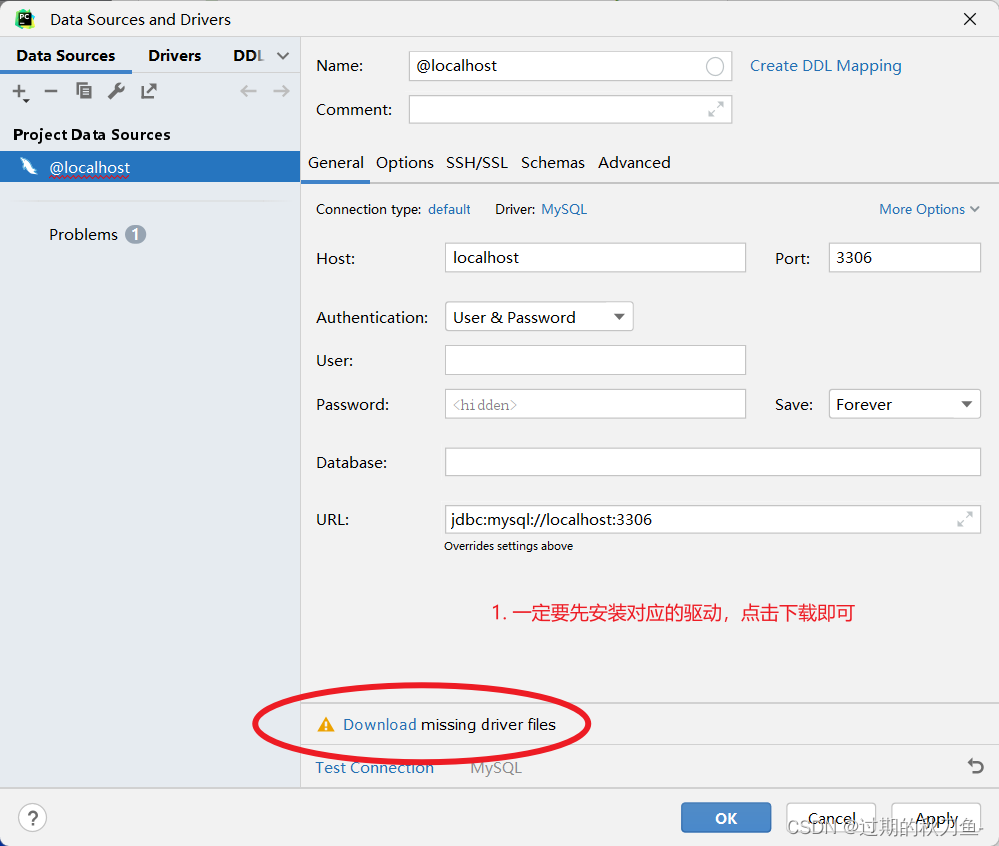Expand the URL field editor
The image size is (999, 846).
tap(965, 520)
